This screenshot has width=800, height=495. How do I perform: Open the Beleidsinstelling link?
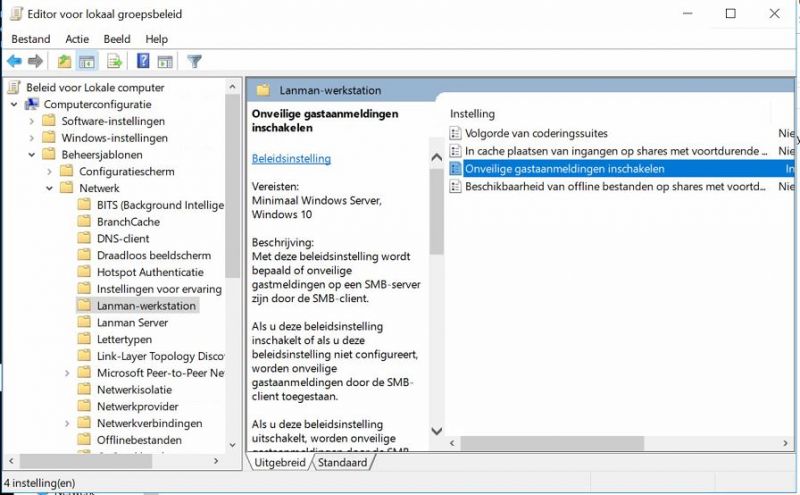[291, 159]
